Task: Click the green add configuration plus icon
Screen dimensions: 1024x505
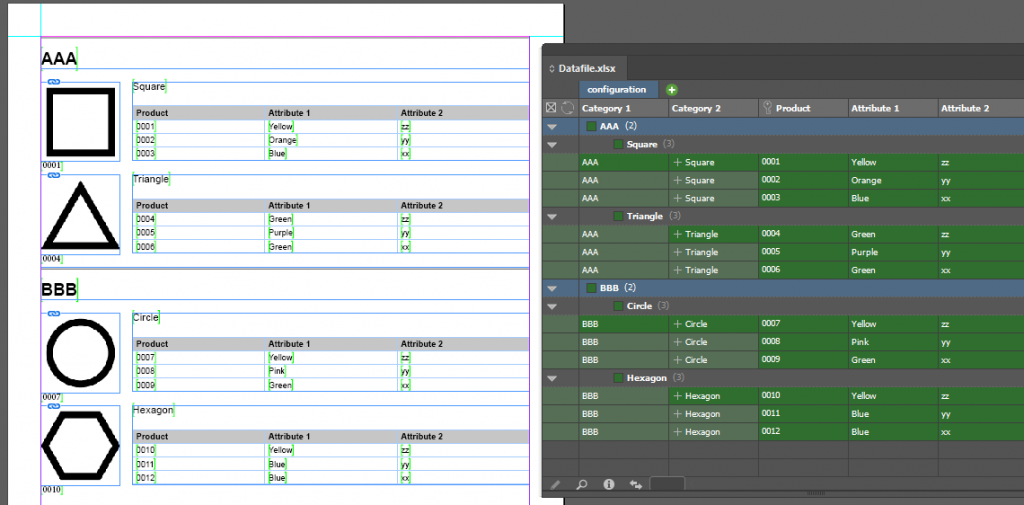Action: [672, 90]
